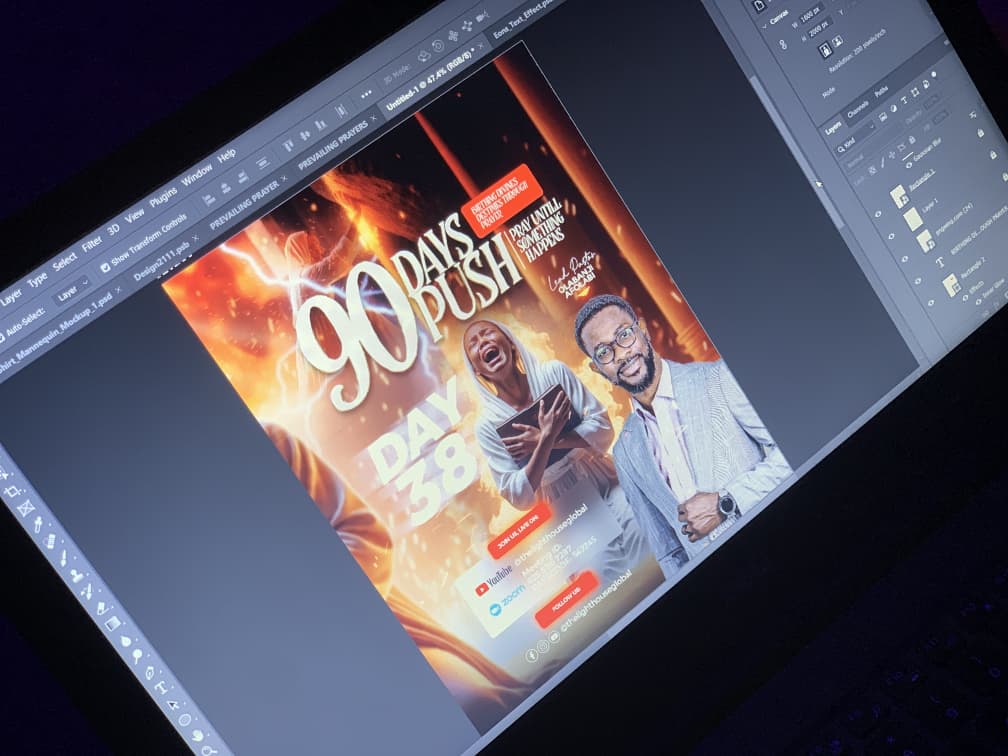The height and width of the screenshot is (756, 1008).
Task: Toggle Gaussian Blur smart filter visibility
Action: 908,165
